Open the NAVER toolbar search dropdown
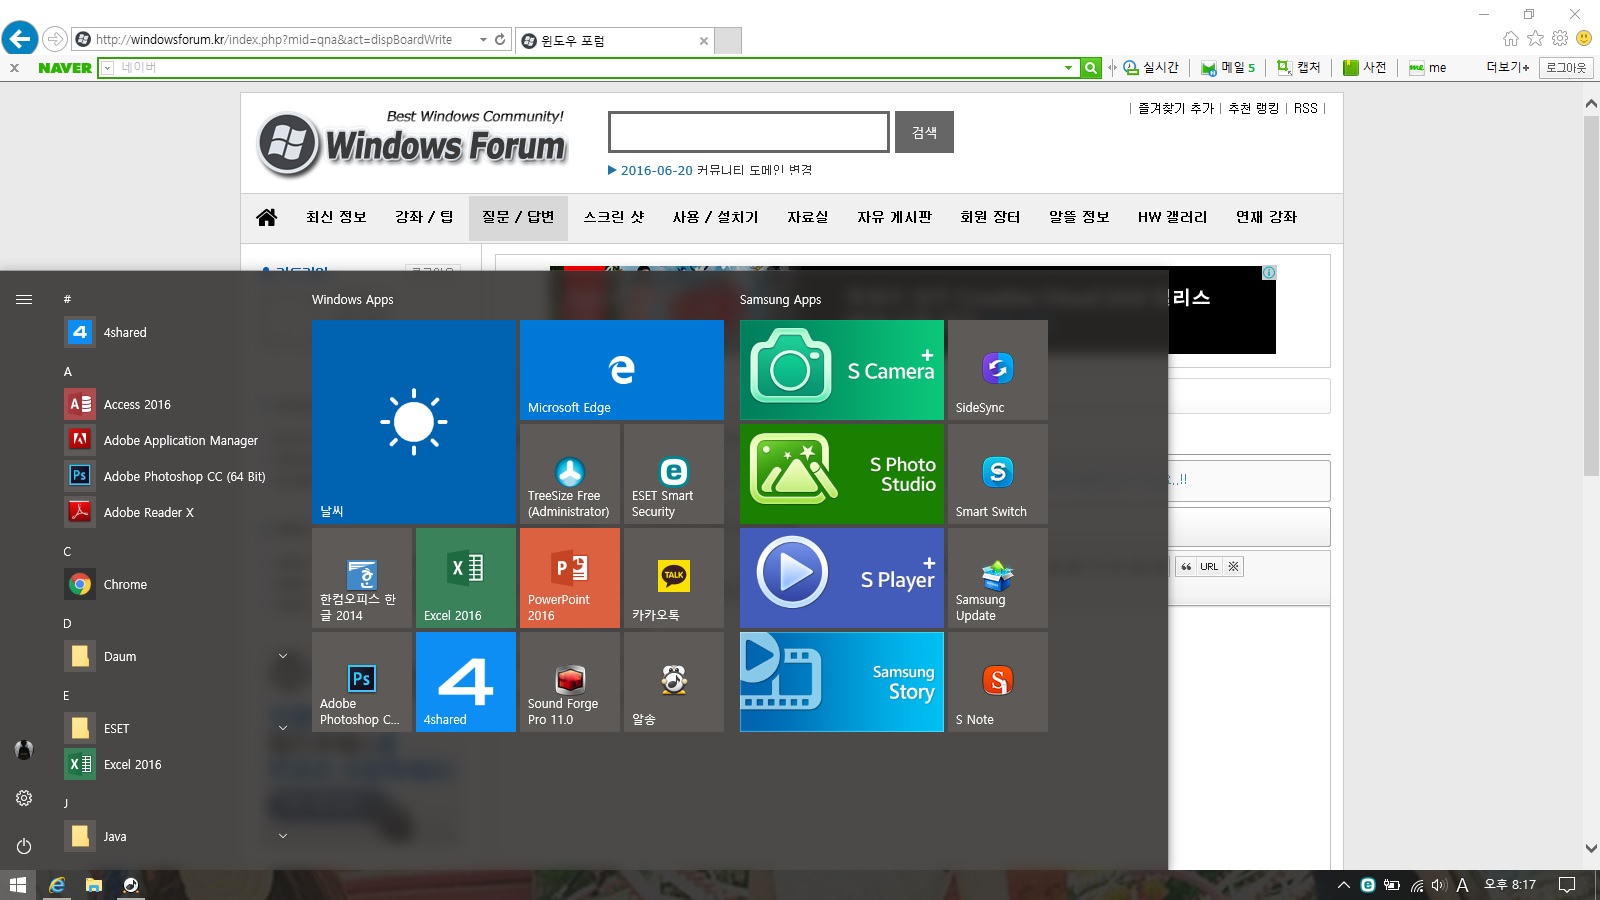1600x900 pixels. pyautogui.click(x=1068, y=68)
